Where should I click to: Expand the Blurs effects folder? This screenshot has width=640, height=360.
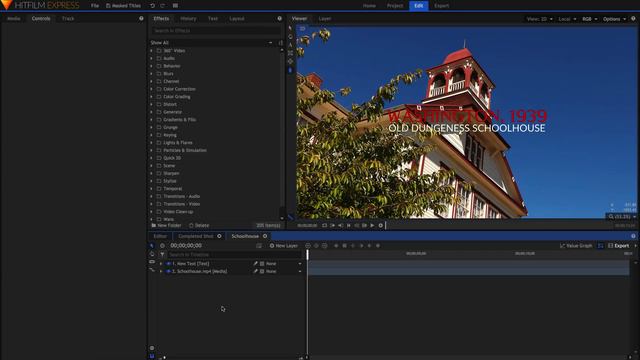151,74
